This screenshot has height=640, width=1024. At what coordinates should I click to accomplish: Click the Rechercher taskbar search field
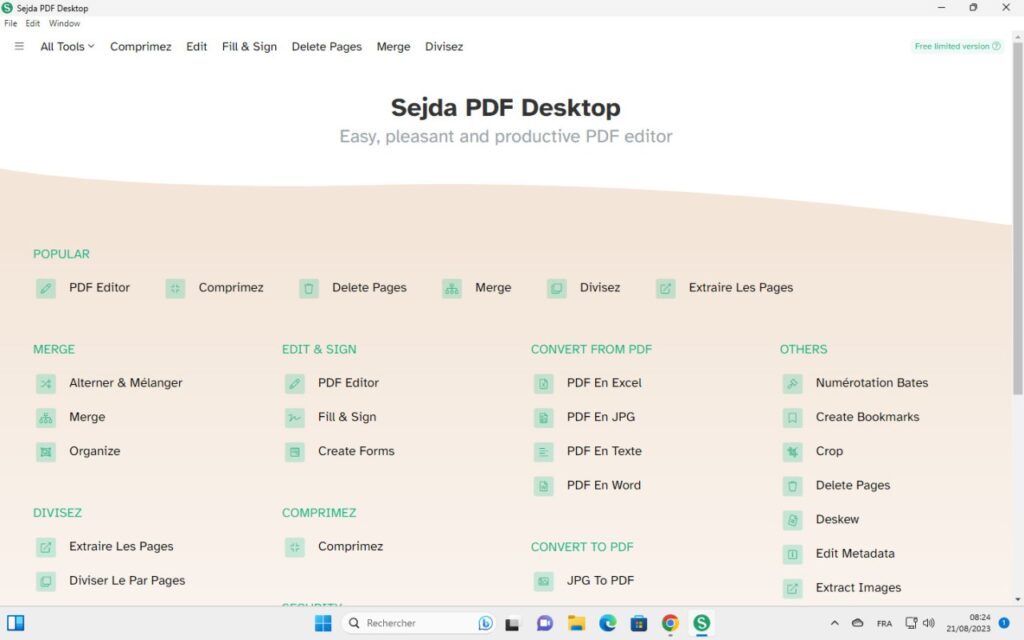coord(418,623)
